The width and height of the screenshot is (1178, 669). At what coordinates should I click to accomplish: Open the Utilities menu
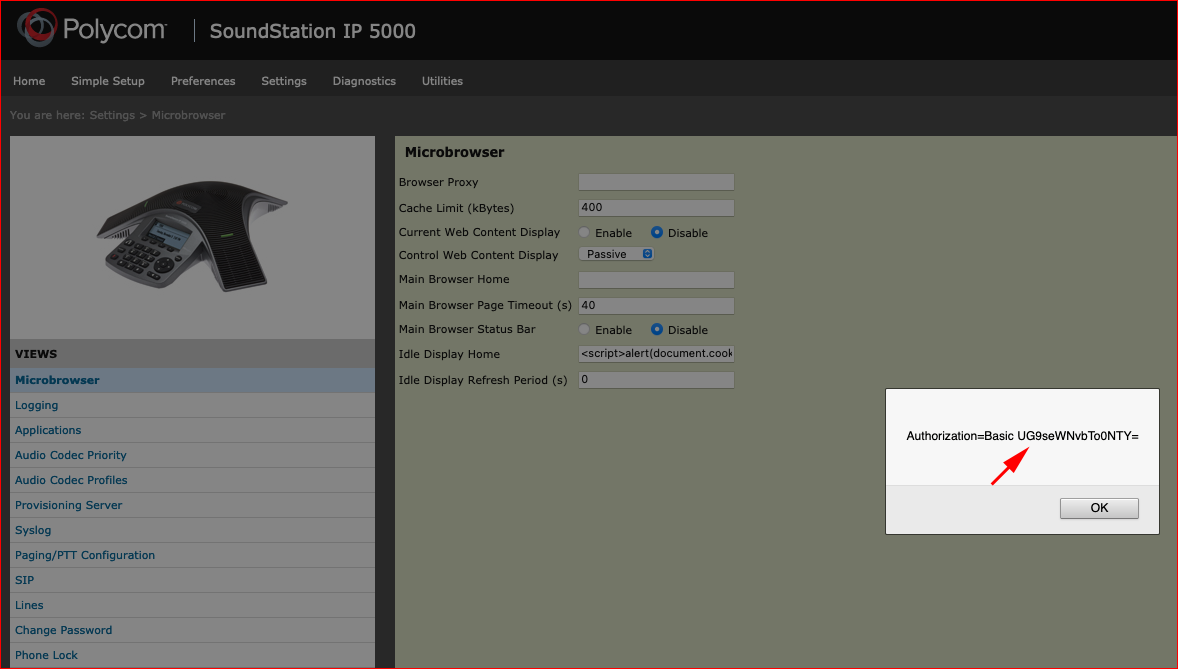point(442,81)
